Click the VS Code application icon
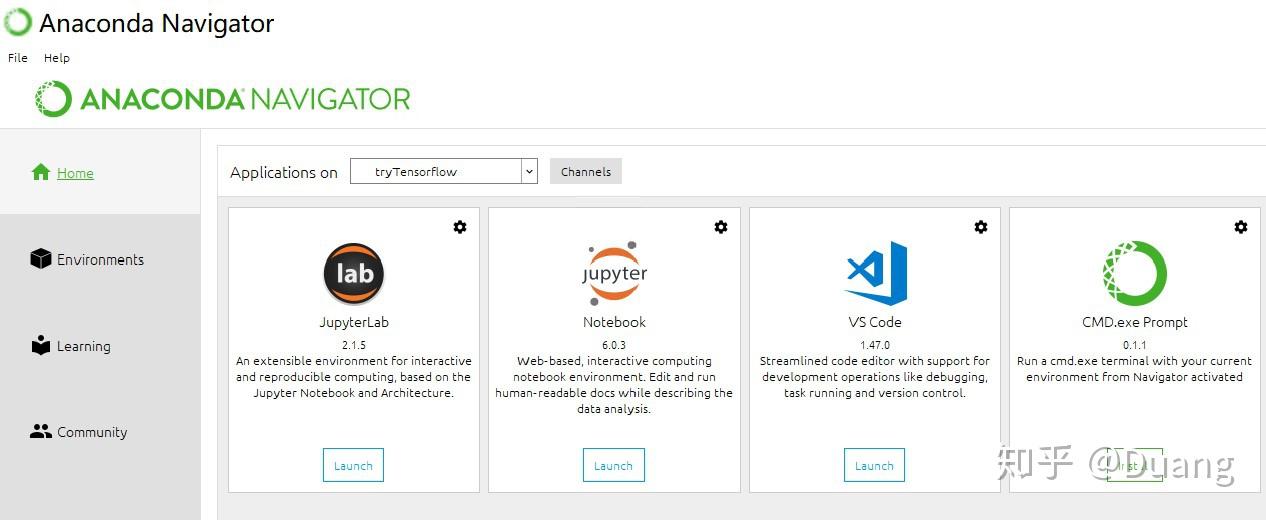Viewport: 1266px width, 520px height. [875, 273]
